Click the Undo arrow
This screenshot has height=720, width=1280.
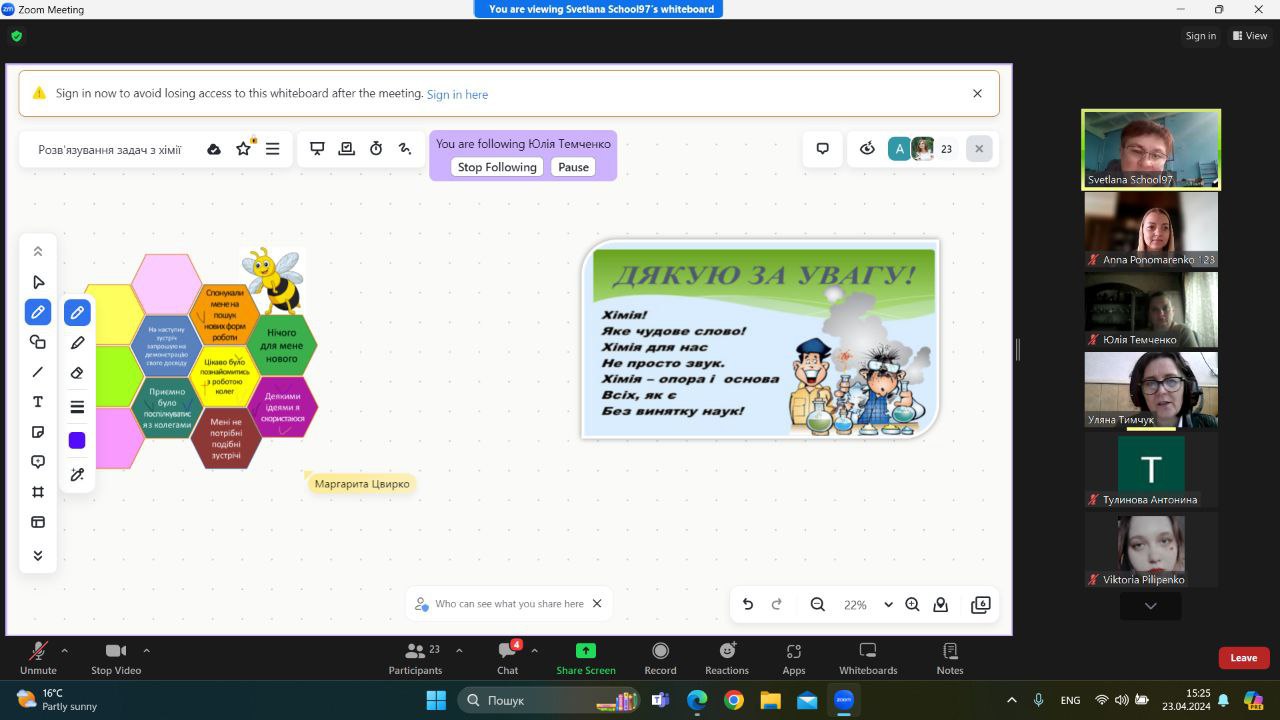(748, 604)
